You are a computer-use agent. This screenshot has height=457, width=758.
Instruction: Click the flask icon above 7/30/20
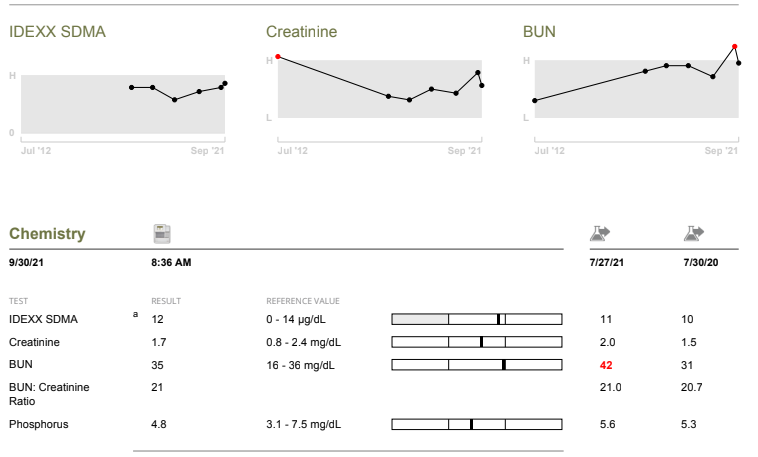694,233
